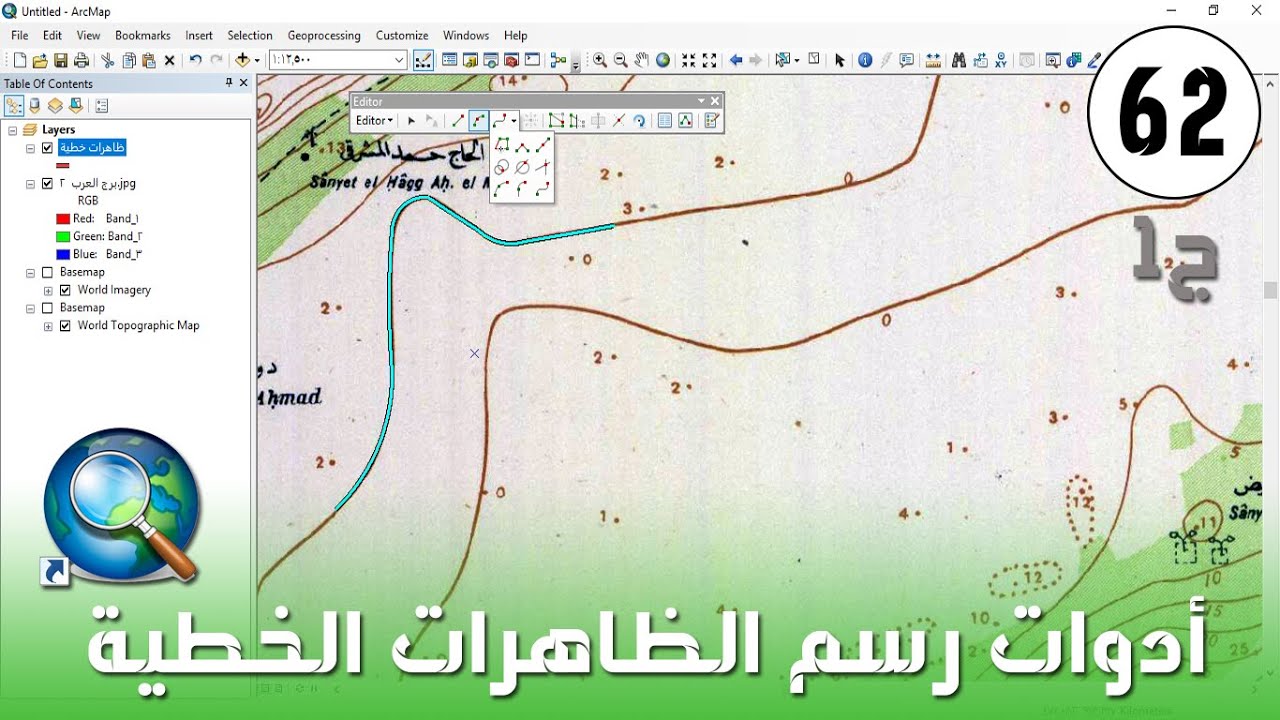Click the Find binoculars icon

[958, 60]
